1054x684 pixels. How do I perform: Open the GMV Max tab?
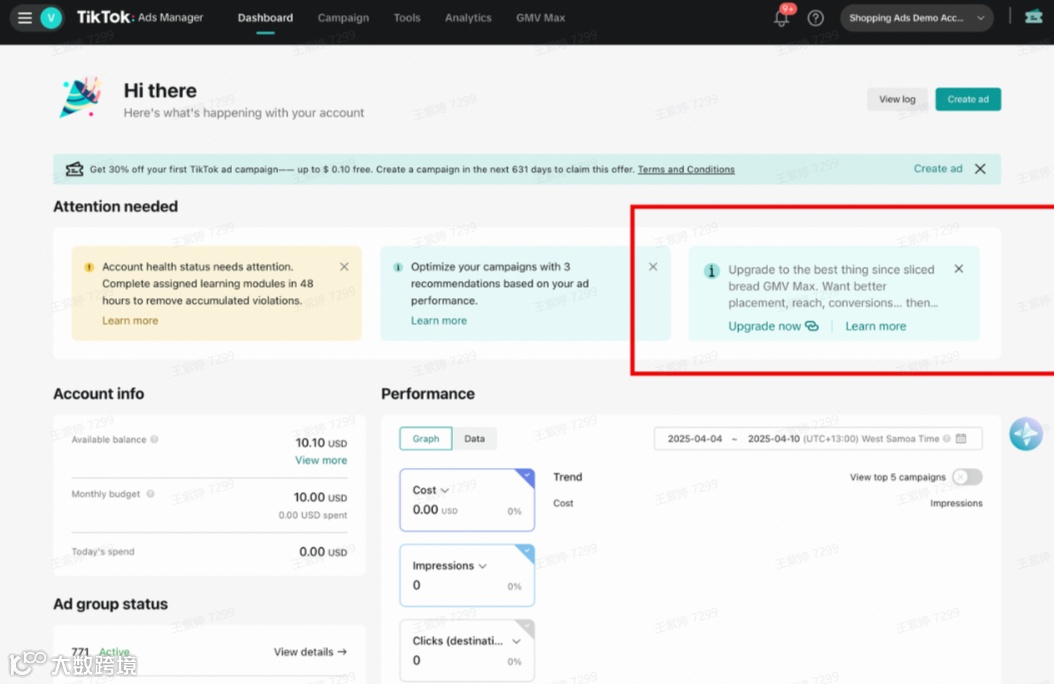coord(540,18)
